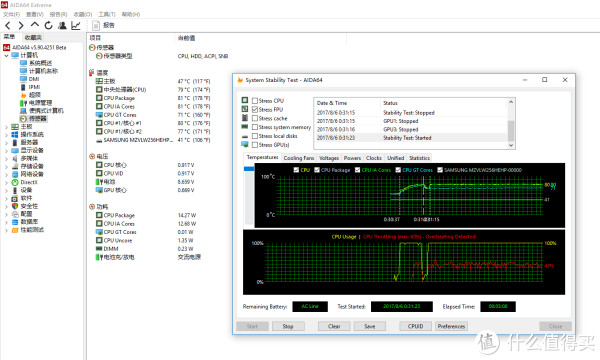Open the graph chart toolbar icon
The height and width of the screenshot is (360, 600).
[76, 25]
